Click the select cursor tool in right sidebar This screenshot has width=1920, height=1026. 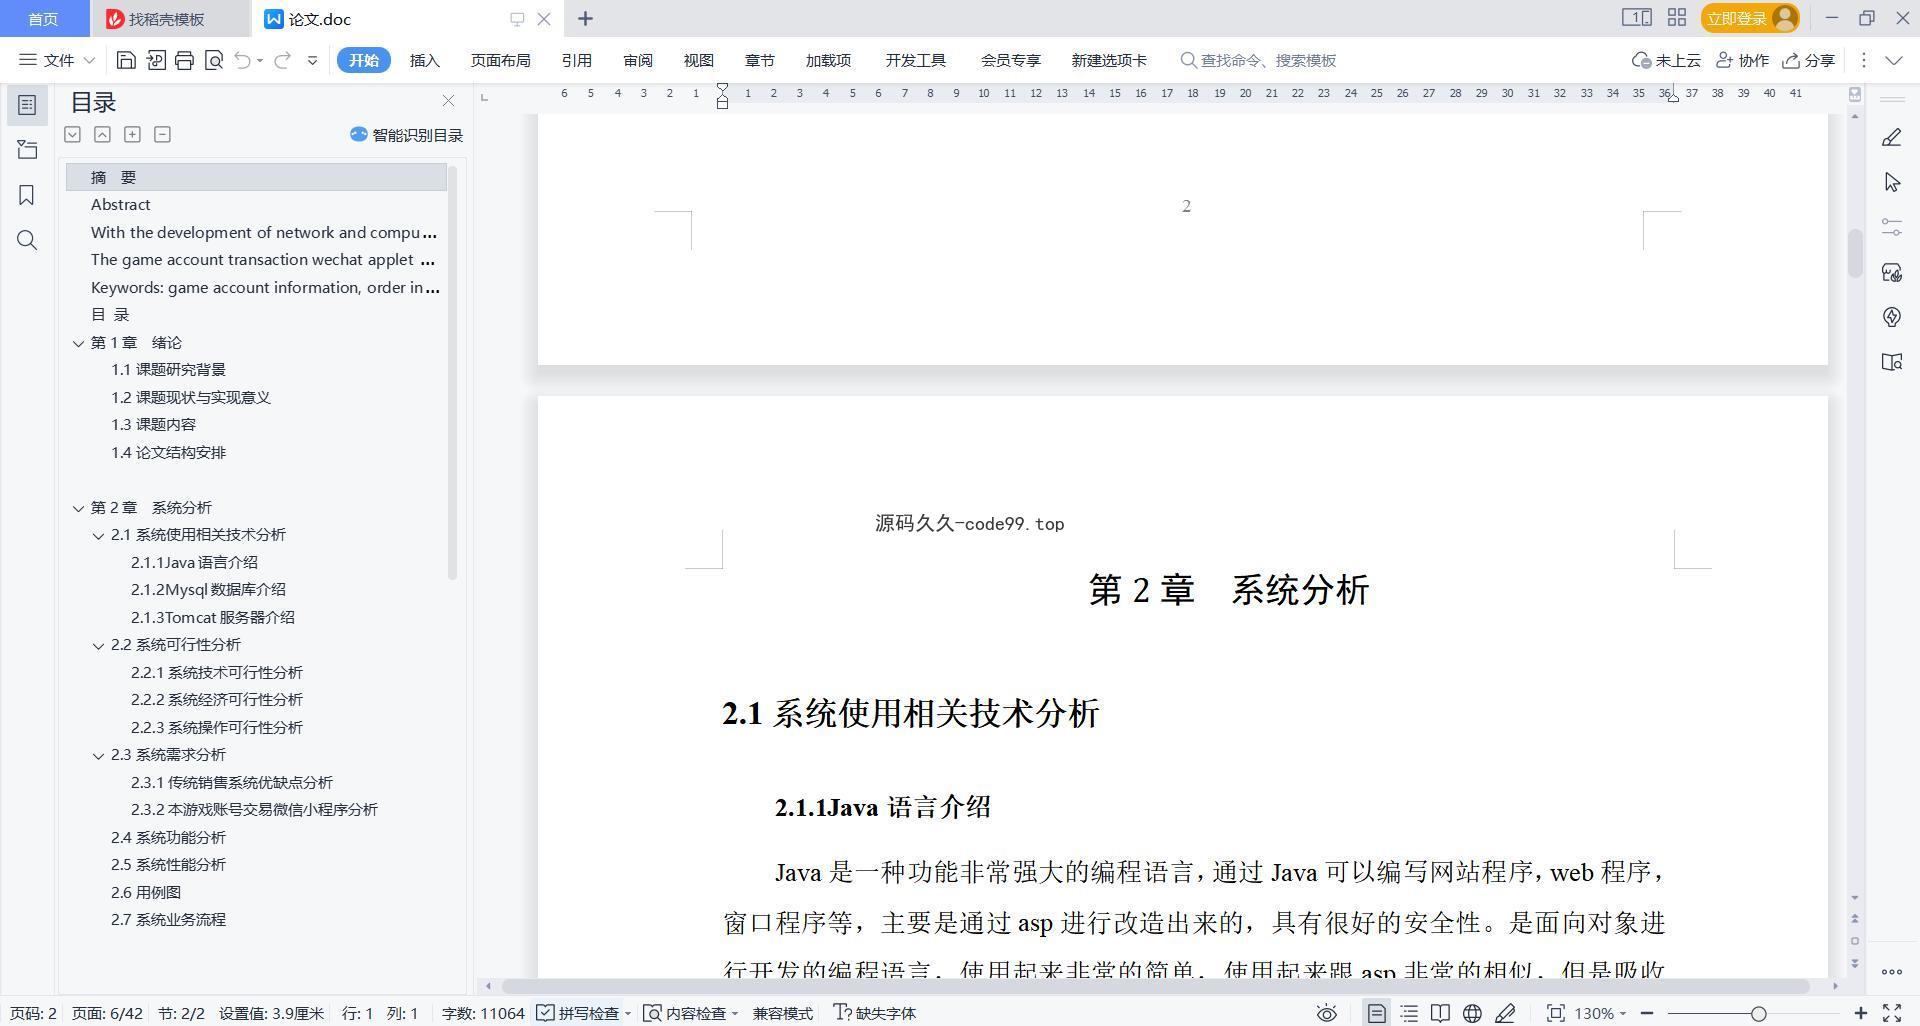point(1891,182)
